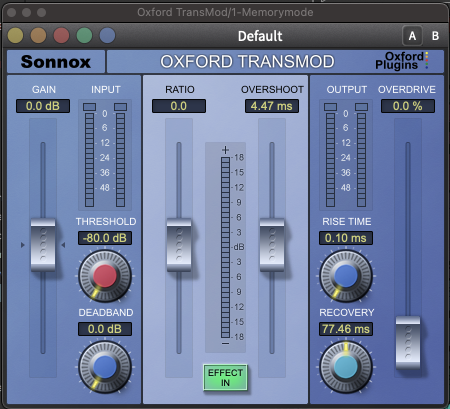The width and height of the screenshot is (450, 409).
Task: Click the GAIN fader handle
Action: click(x=43, y=245)
